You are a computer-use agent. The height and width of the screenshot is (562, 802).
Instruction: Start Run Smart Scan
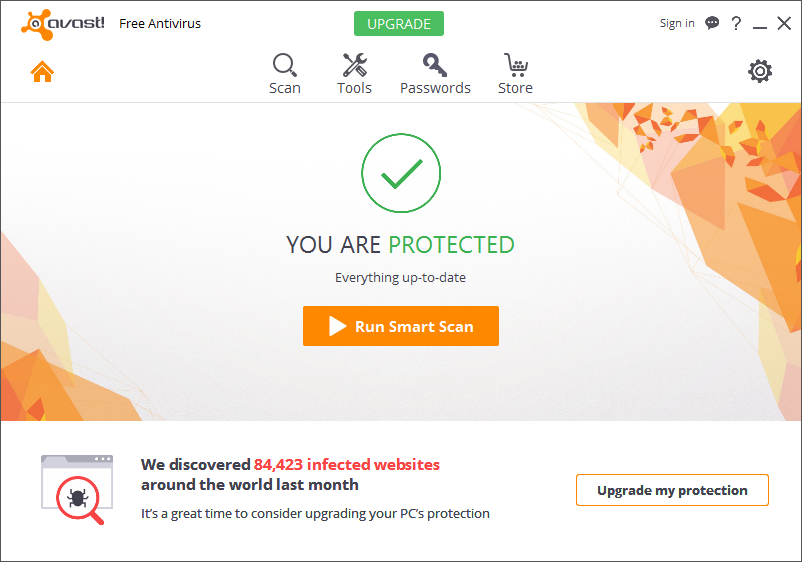click(x=400, y=326)
